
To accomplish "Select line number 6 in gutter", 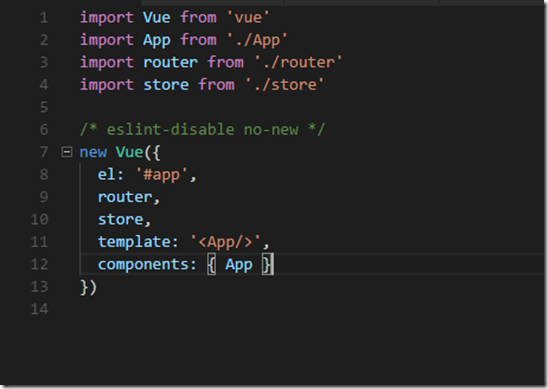I will 44,130.
